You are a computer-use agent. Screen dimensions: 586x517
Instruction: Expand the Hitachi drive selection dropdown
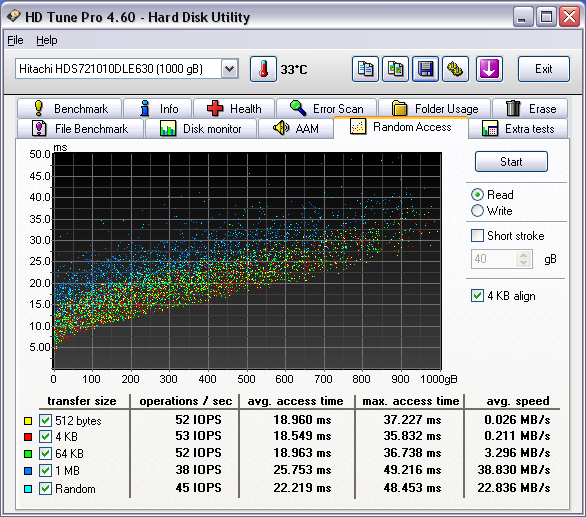coord(230,69)
